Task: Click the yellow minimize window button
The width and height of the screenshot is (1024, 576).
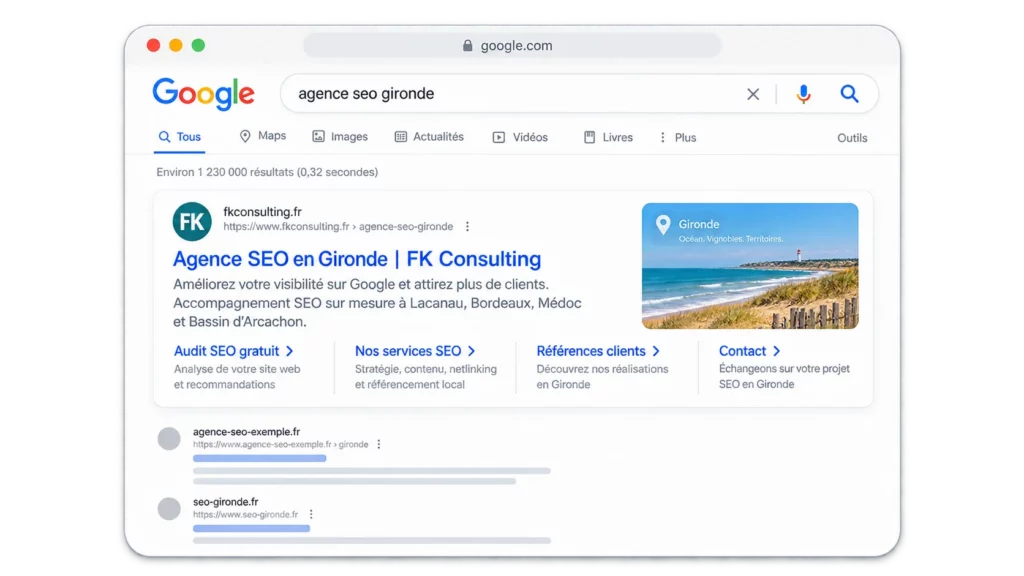Action: coord(176,45)
